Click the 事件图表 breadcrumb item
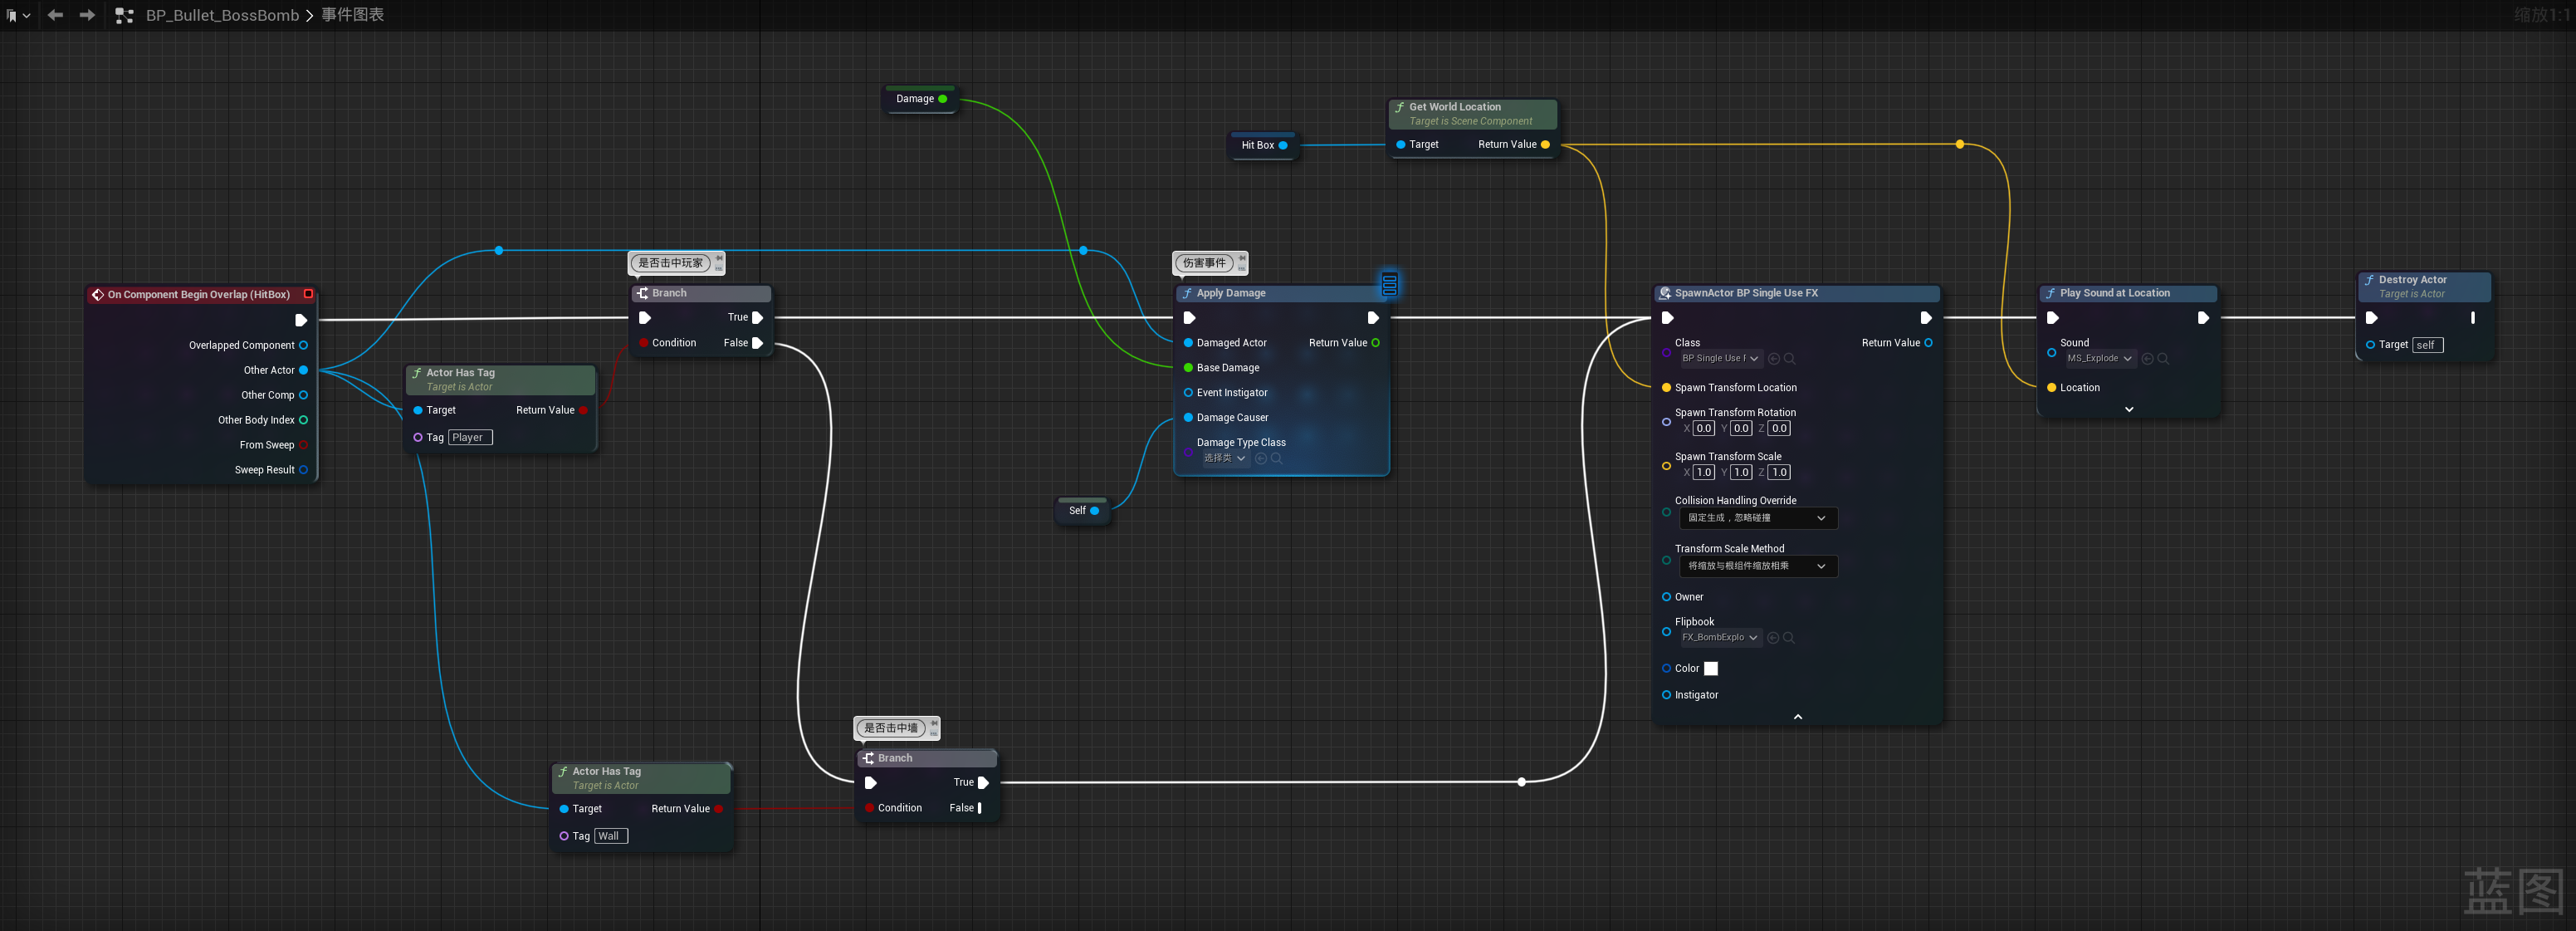The height and width of the screenshot is (931, 2576). pos(352,15)
